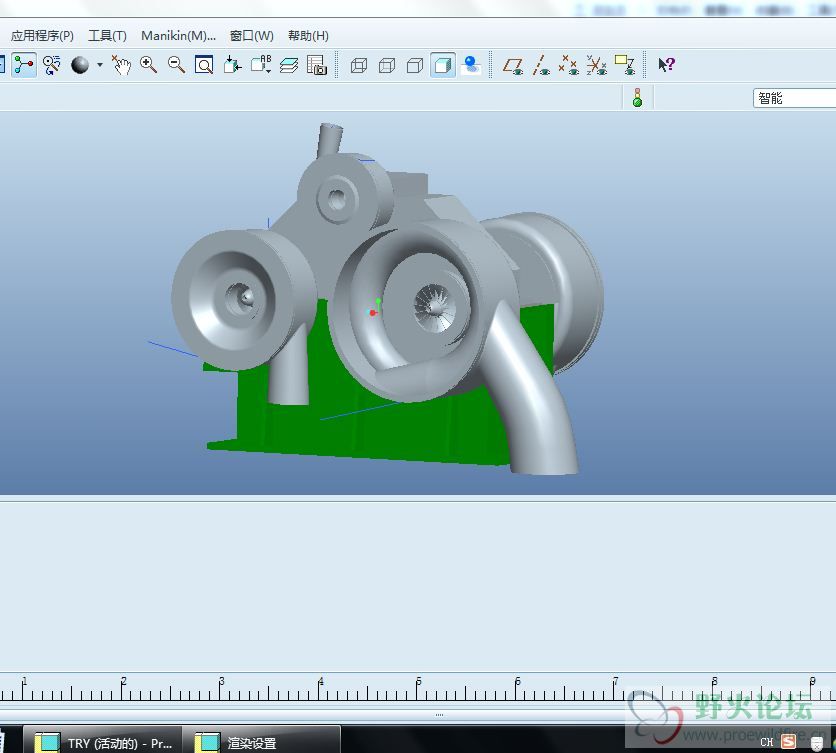This screenshot has width=836, height=753.
Task: Toggle the spin center display icon
Action: [x=24, y=65]
